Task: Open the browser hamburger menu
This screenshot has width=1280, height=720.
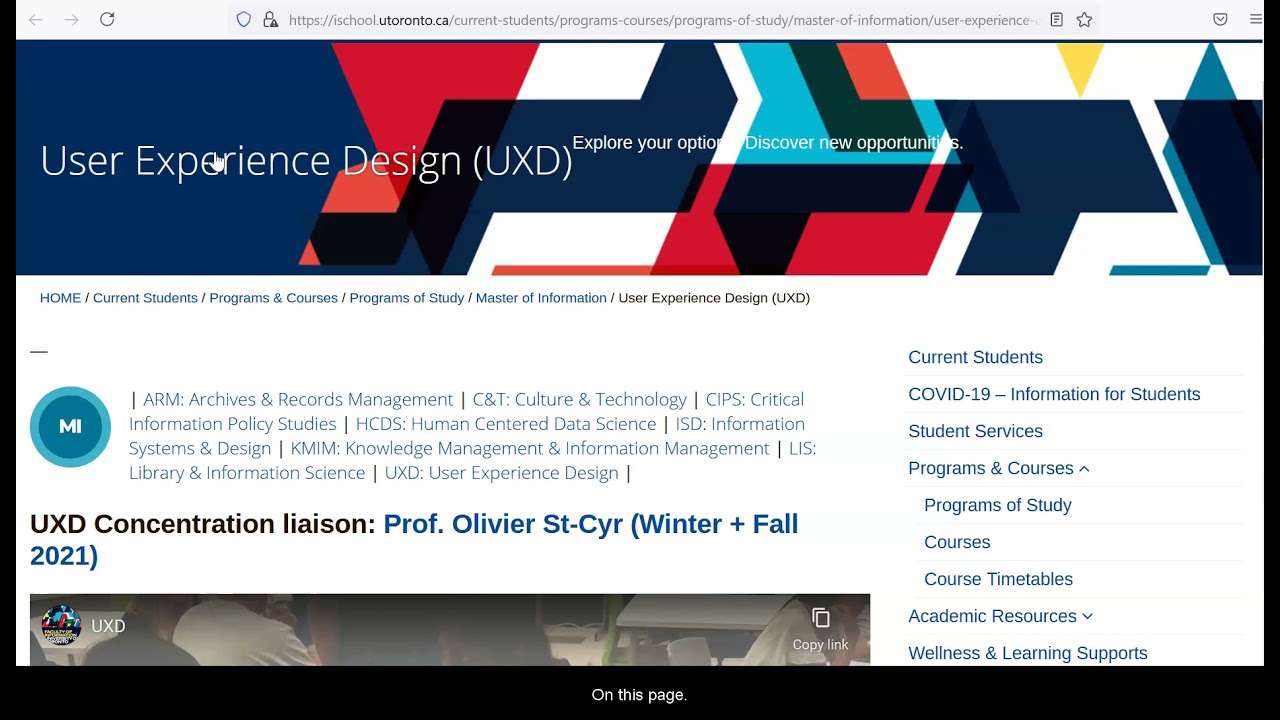Action: (x=1256, y=20)
